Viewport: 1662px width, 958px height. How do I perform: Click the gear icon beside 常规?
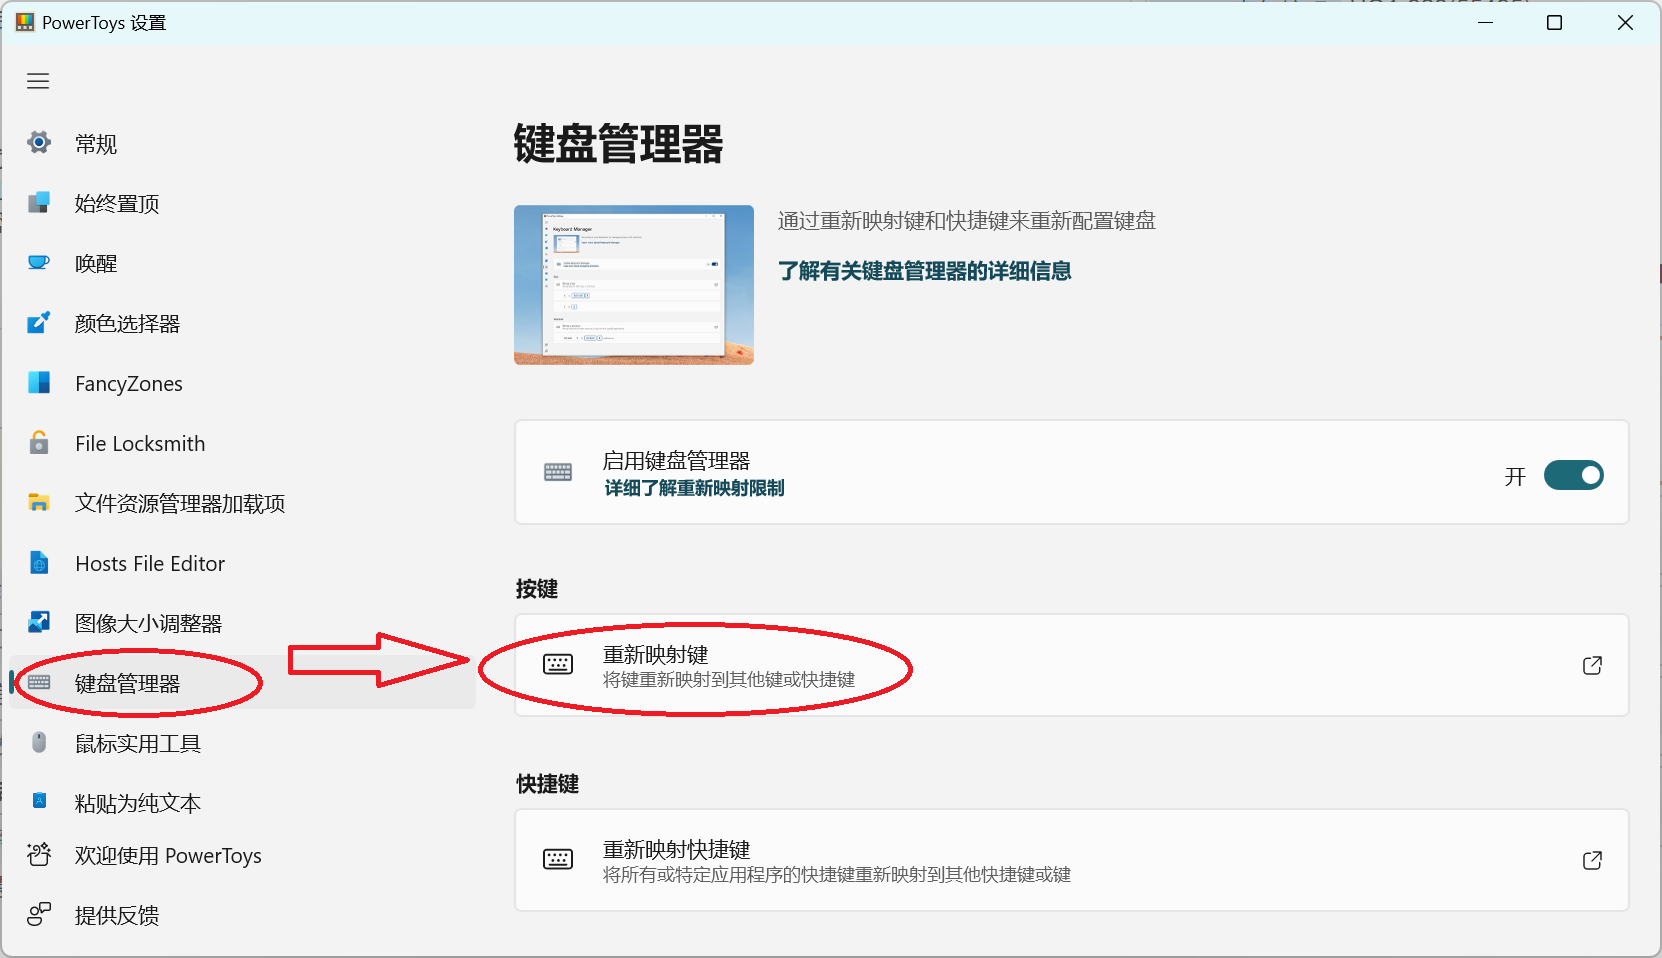[x=39, y=143]
